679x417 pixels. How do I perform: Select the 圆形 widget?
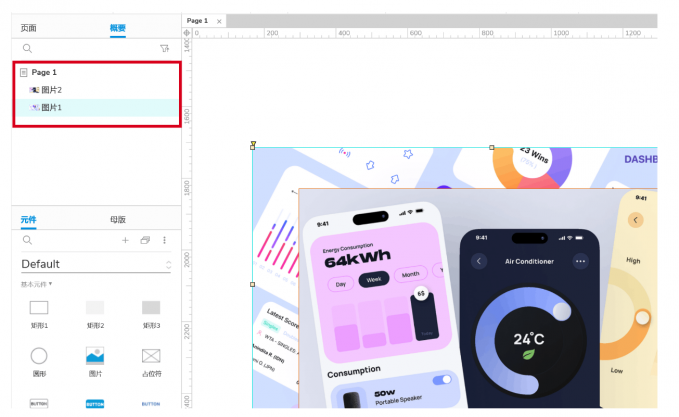tap(39, 362)
